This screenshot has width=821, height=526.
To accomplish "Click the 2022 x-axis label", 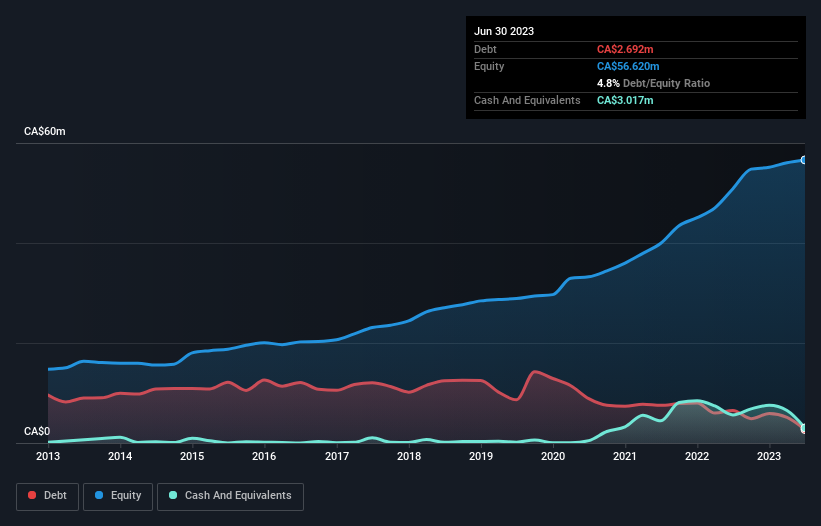I will click(697, 456).
